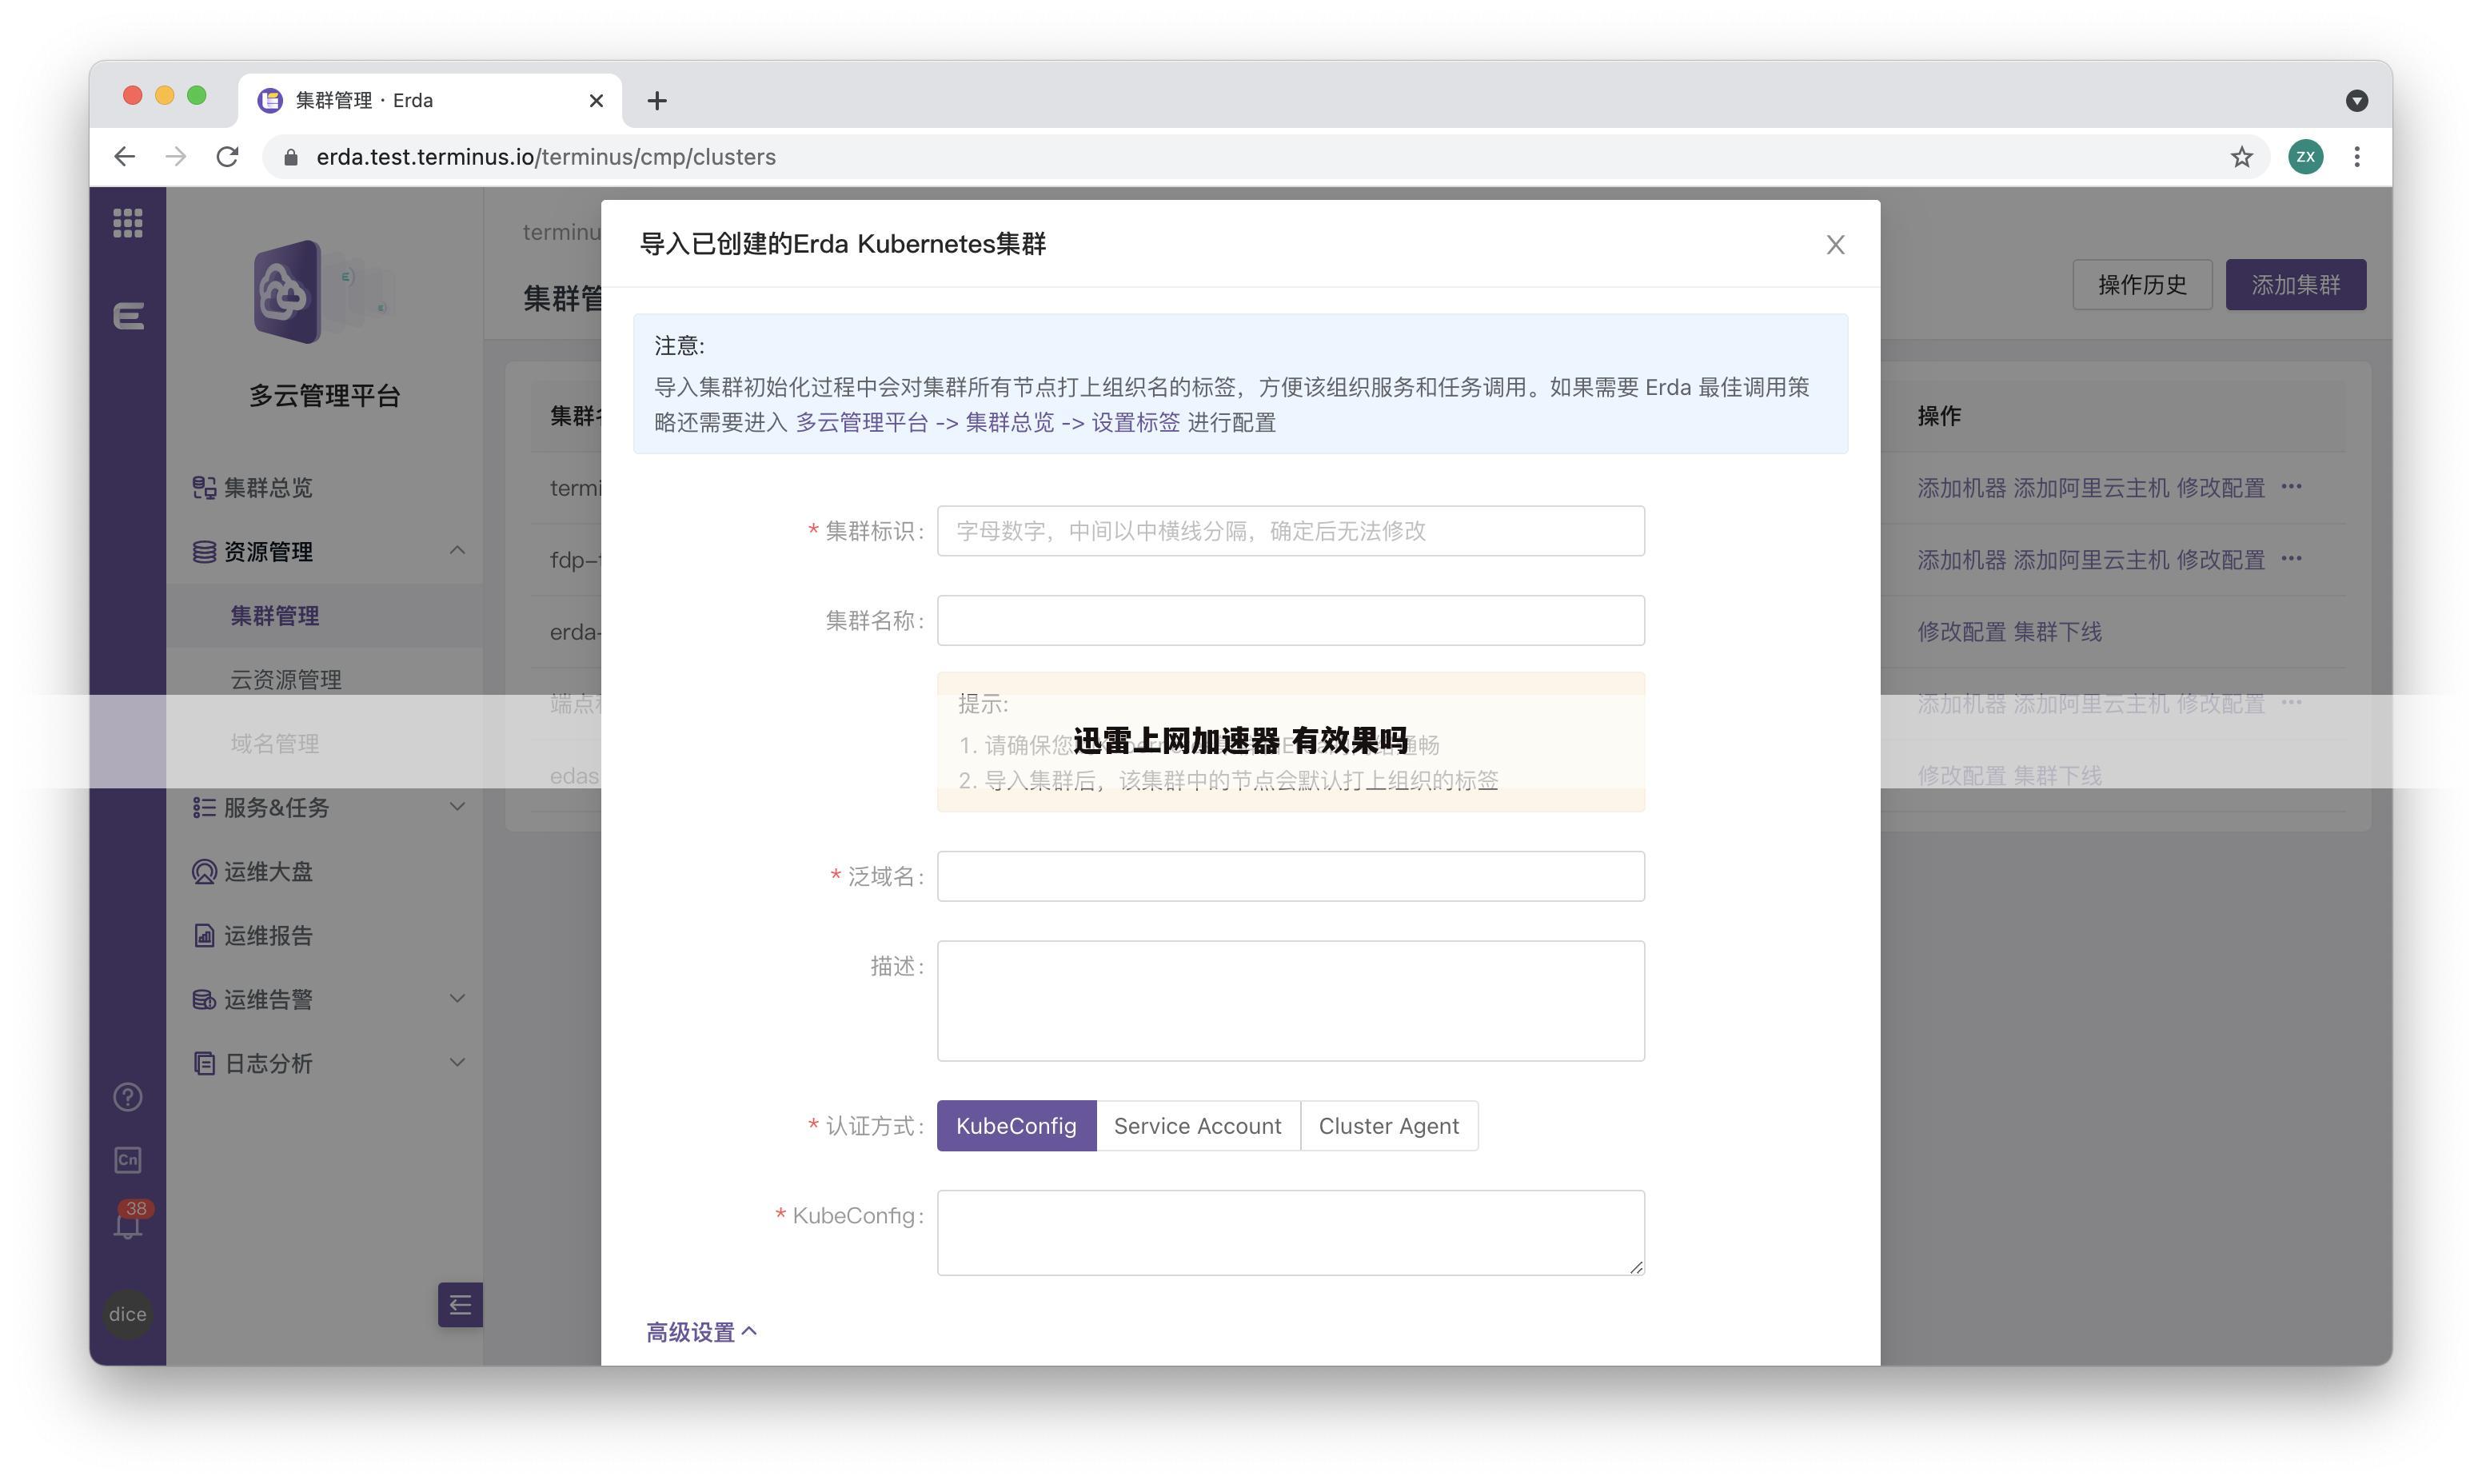Image resolution: width=2482 pixels, height=1484 pixels.
Task: Open more actions in fdp cluster row
Action: (2291, 558)
